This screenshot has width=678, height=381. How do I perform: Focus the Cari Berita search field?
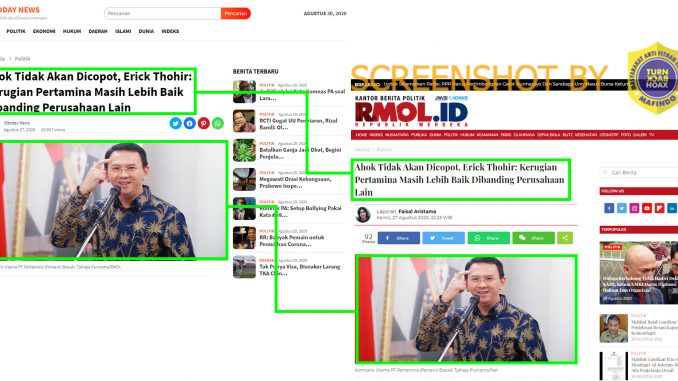(639, 172)
